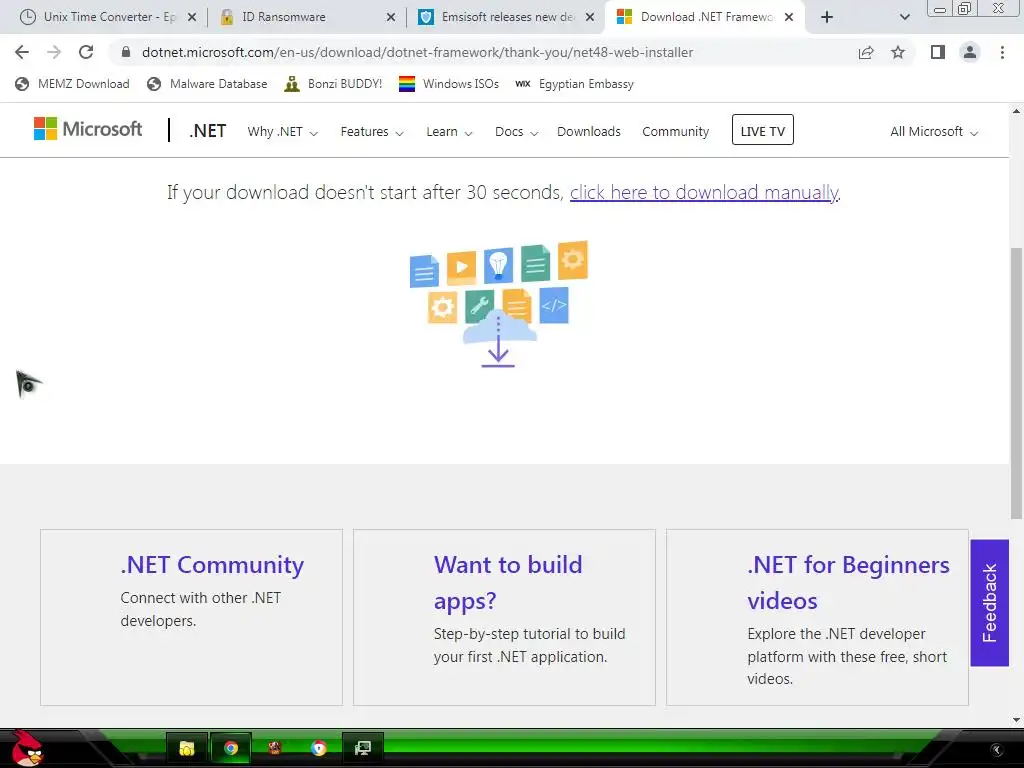Close the Emsisoft releases tab
This screenshot has height=768, width=1024.
(x=590, y=17)
